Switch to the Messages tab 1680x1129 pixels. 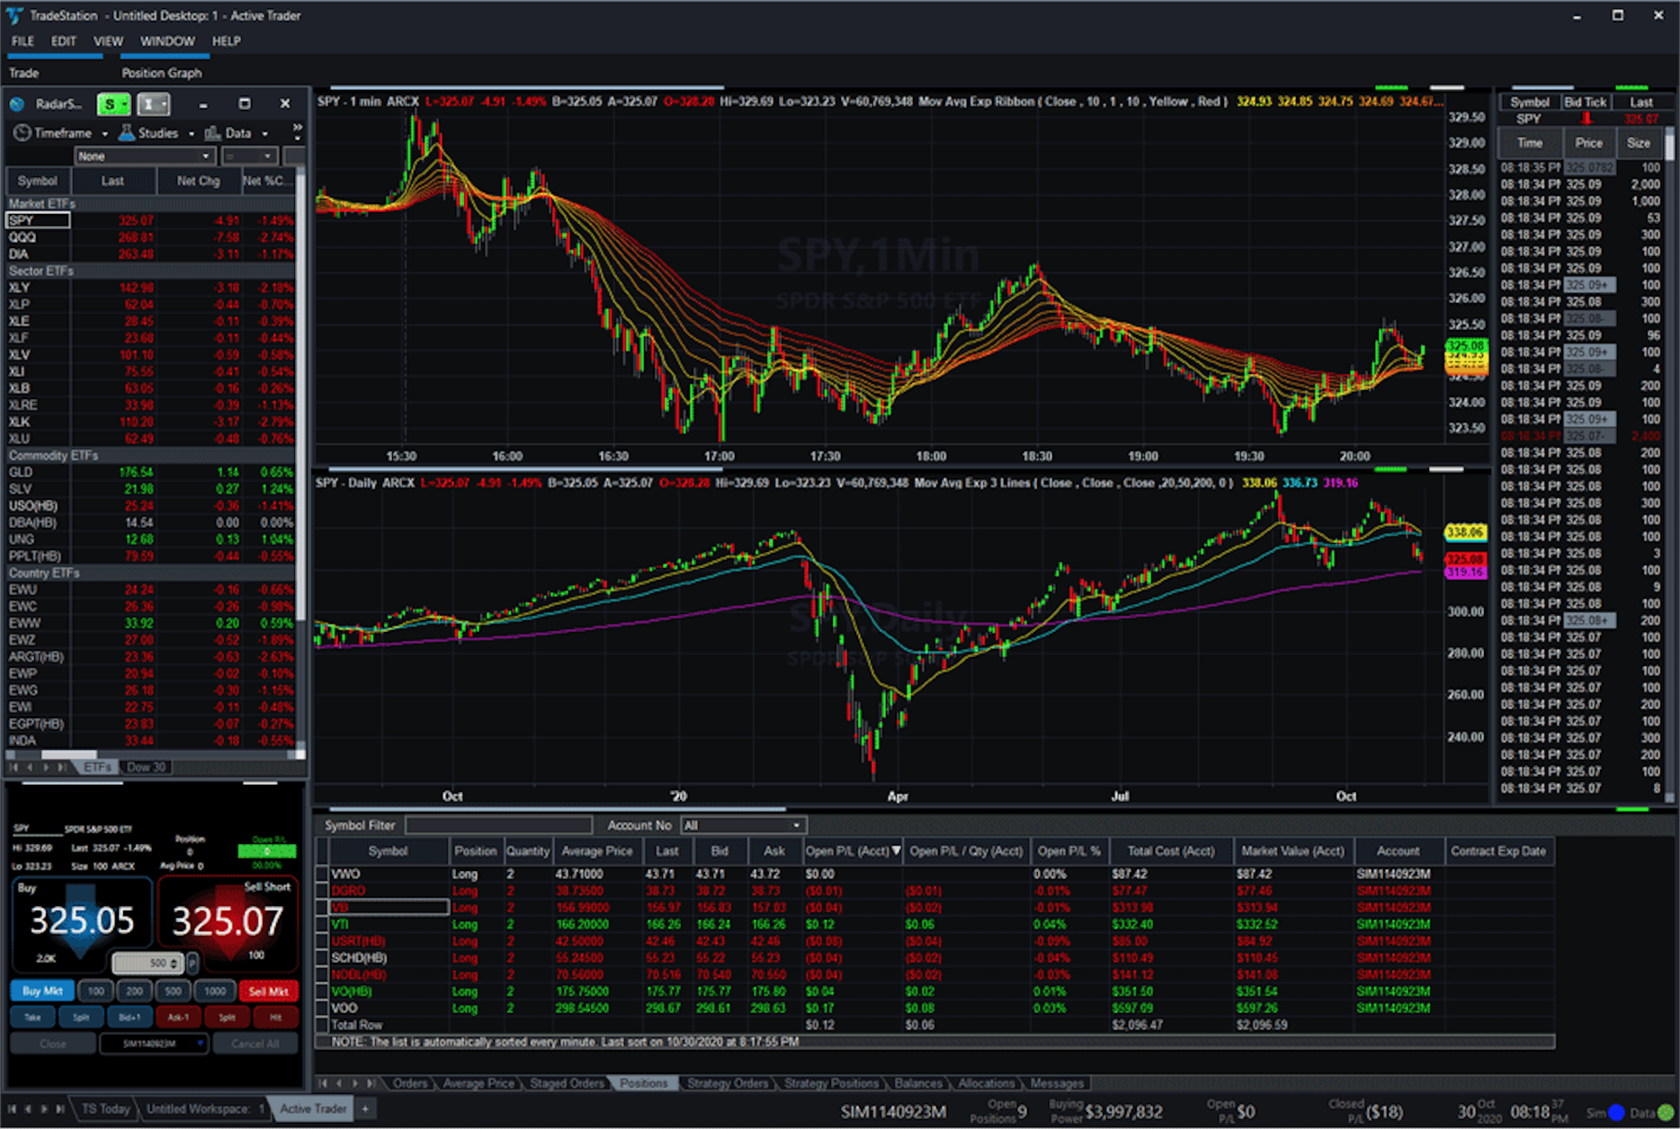point(1057,1083)
